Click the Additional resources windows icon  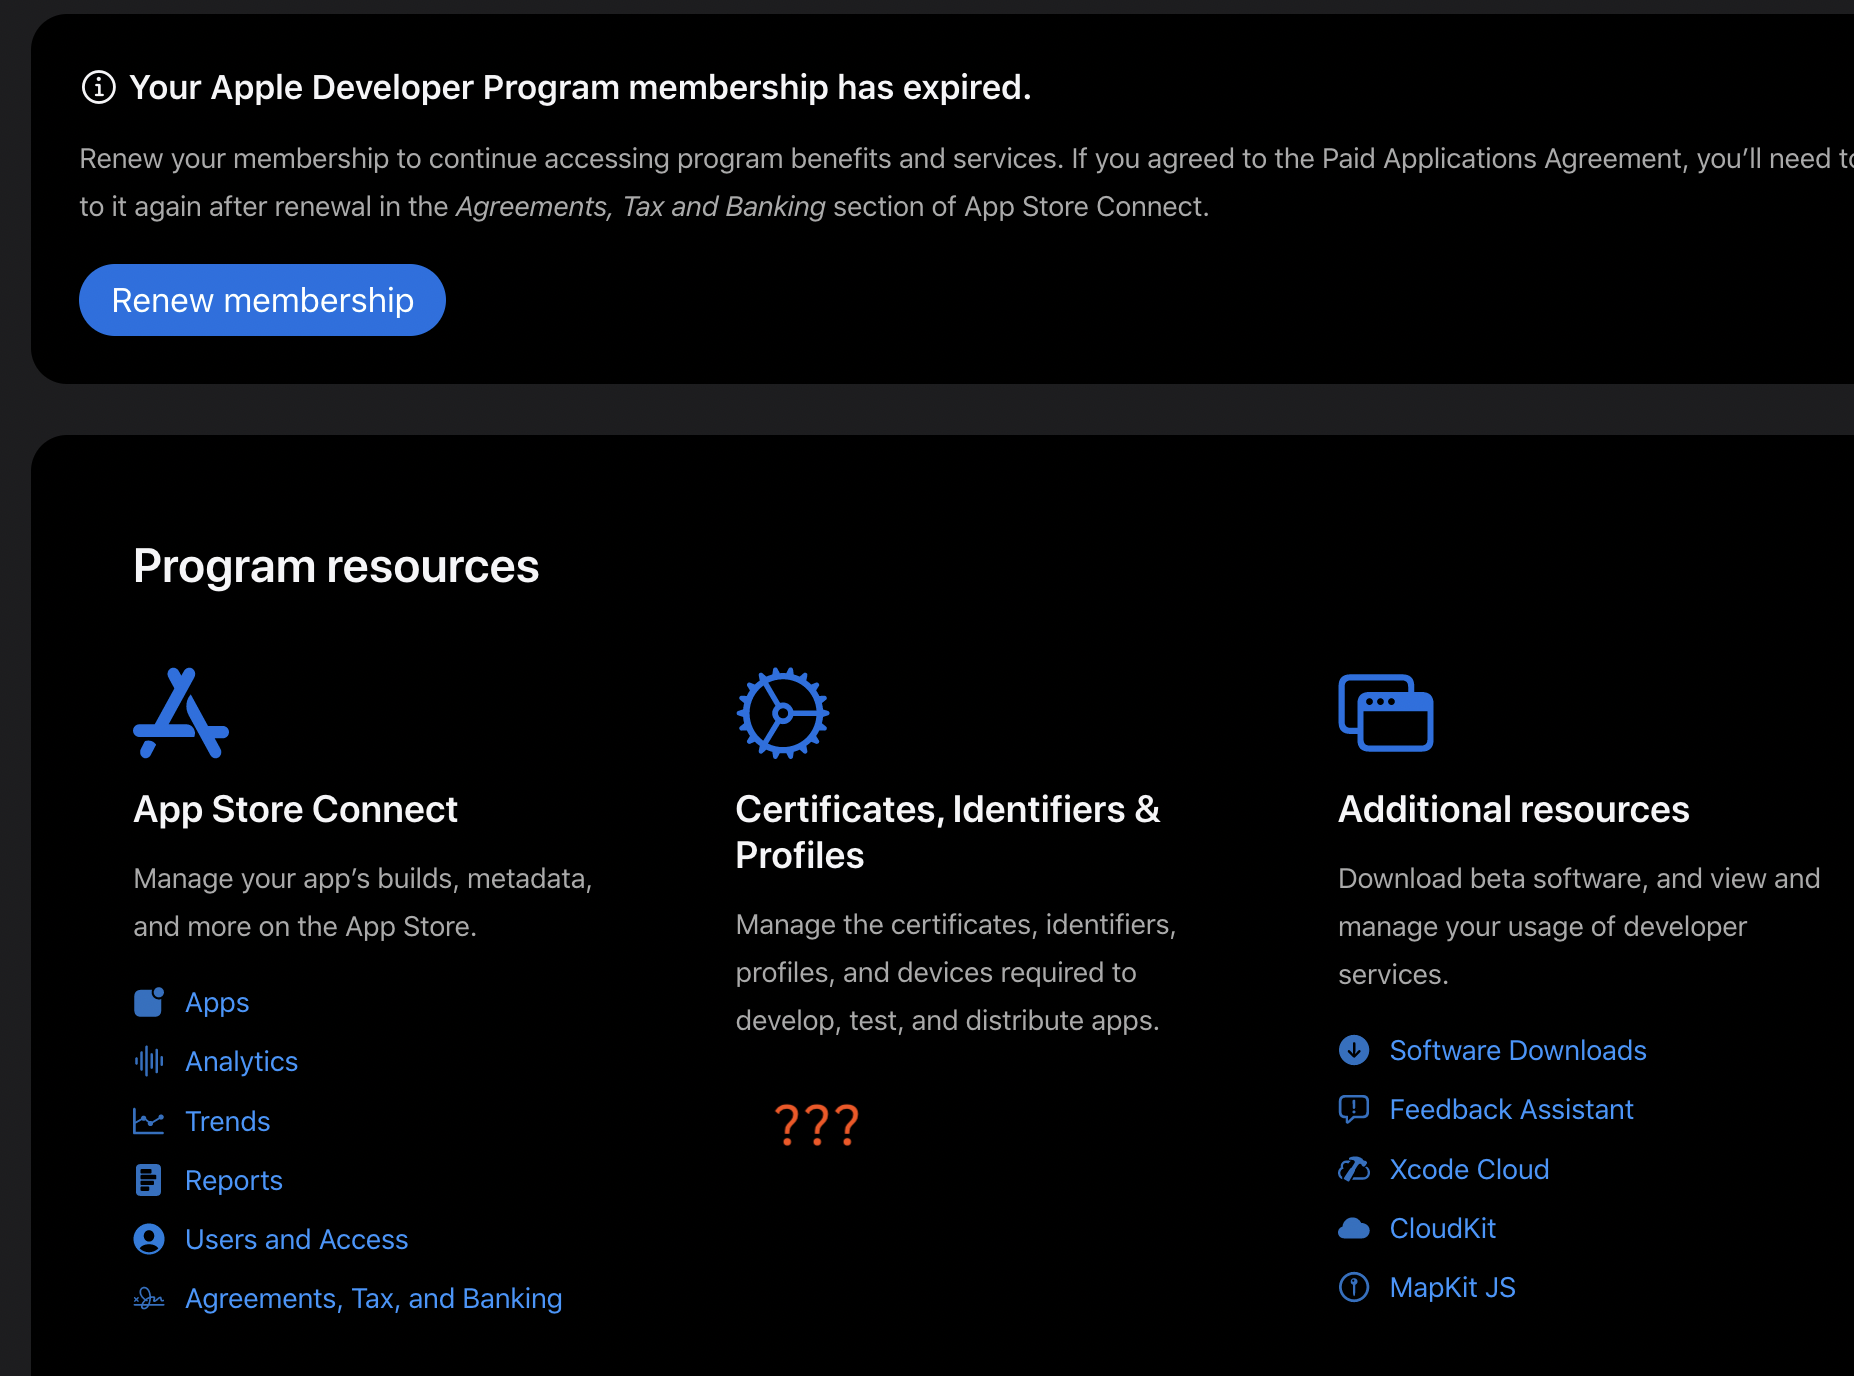(1385, 713)
